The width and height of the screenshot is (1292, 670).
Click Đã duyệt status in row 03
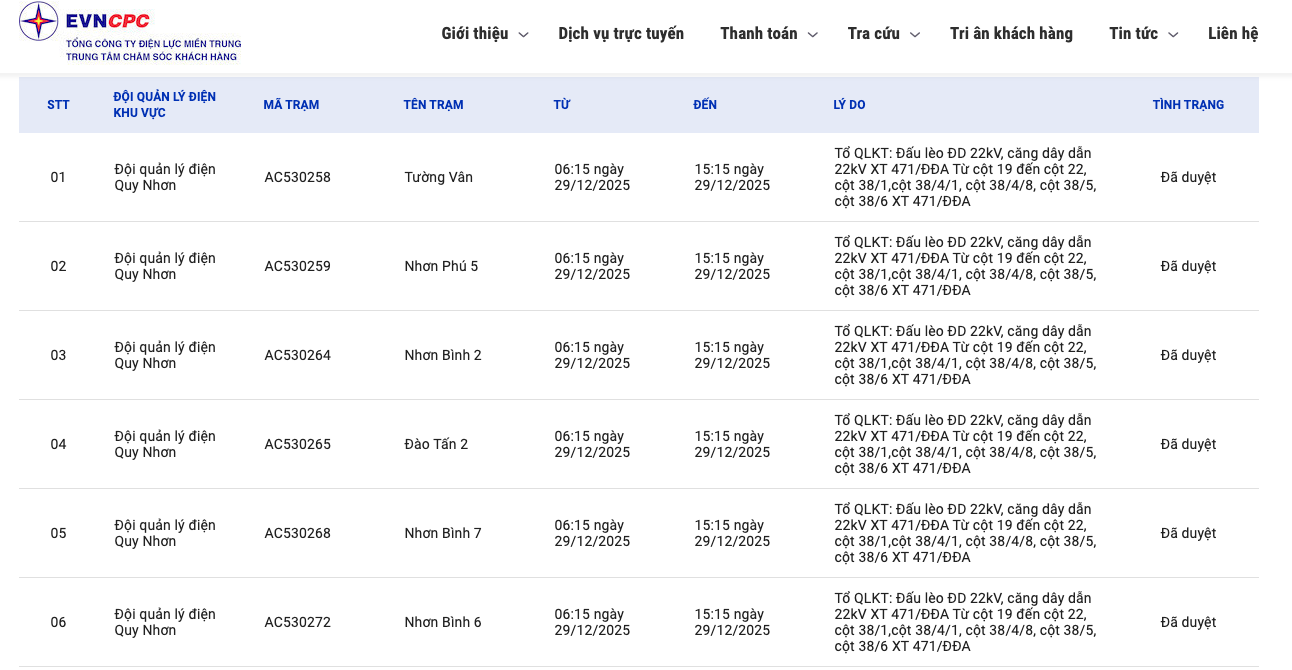[x=1188, y=356]
